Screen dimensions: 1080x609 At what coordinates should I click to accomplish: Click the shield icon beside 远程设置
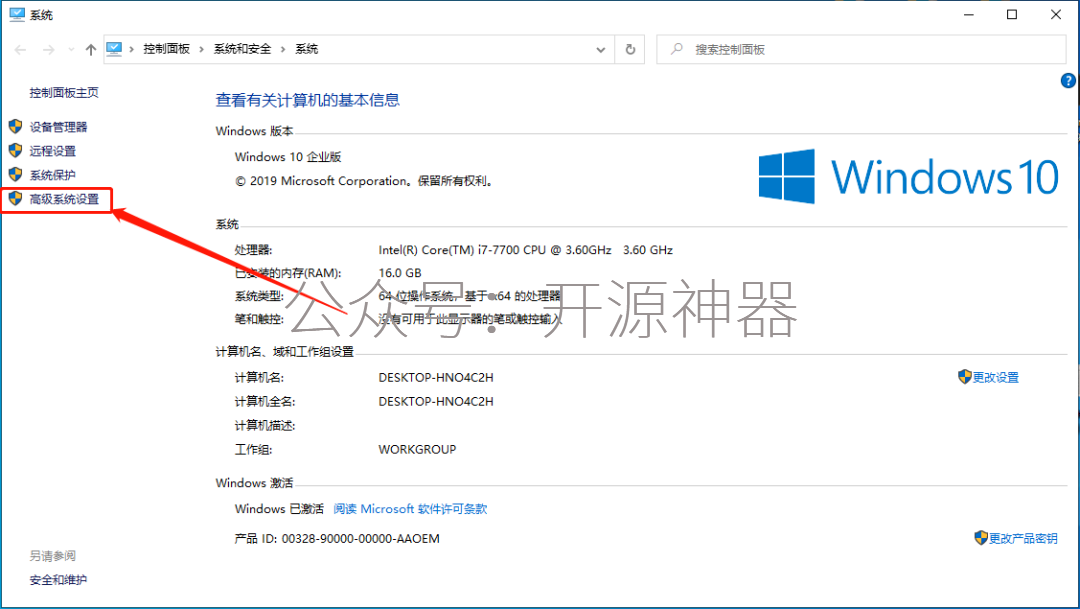point(15,150)
